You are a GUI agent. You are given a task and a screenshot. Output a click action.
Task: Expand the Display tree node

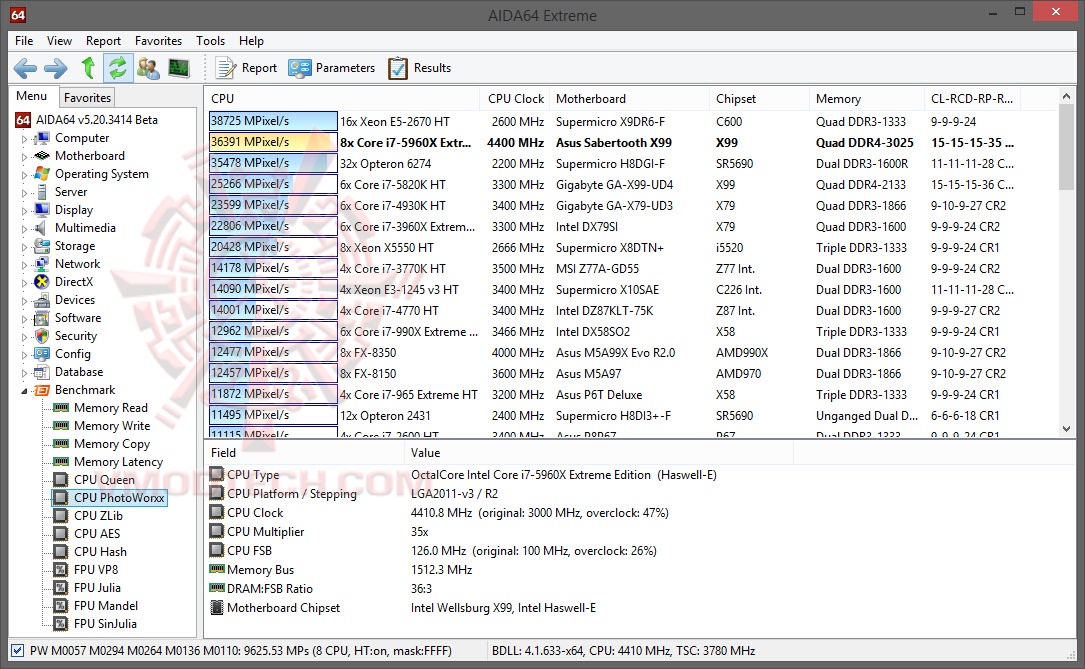pos(25,211)
